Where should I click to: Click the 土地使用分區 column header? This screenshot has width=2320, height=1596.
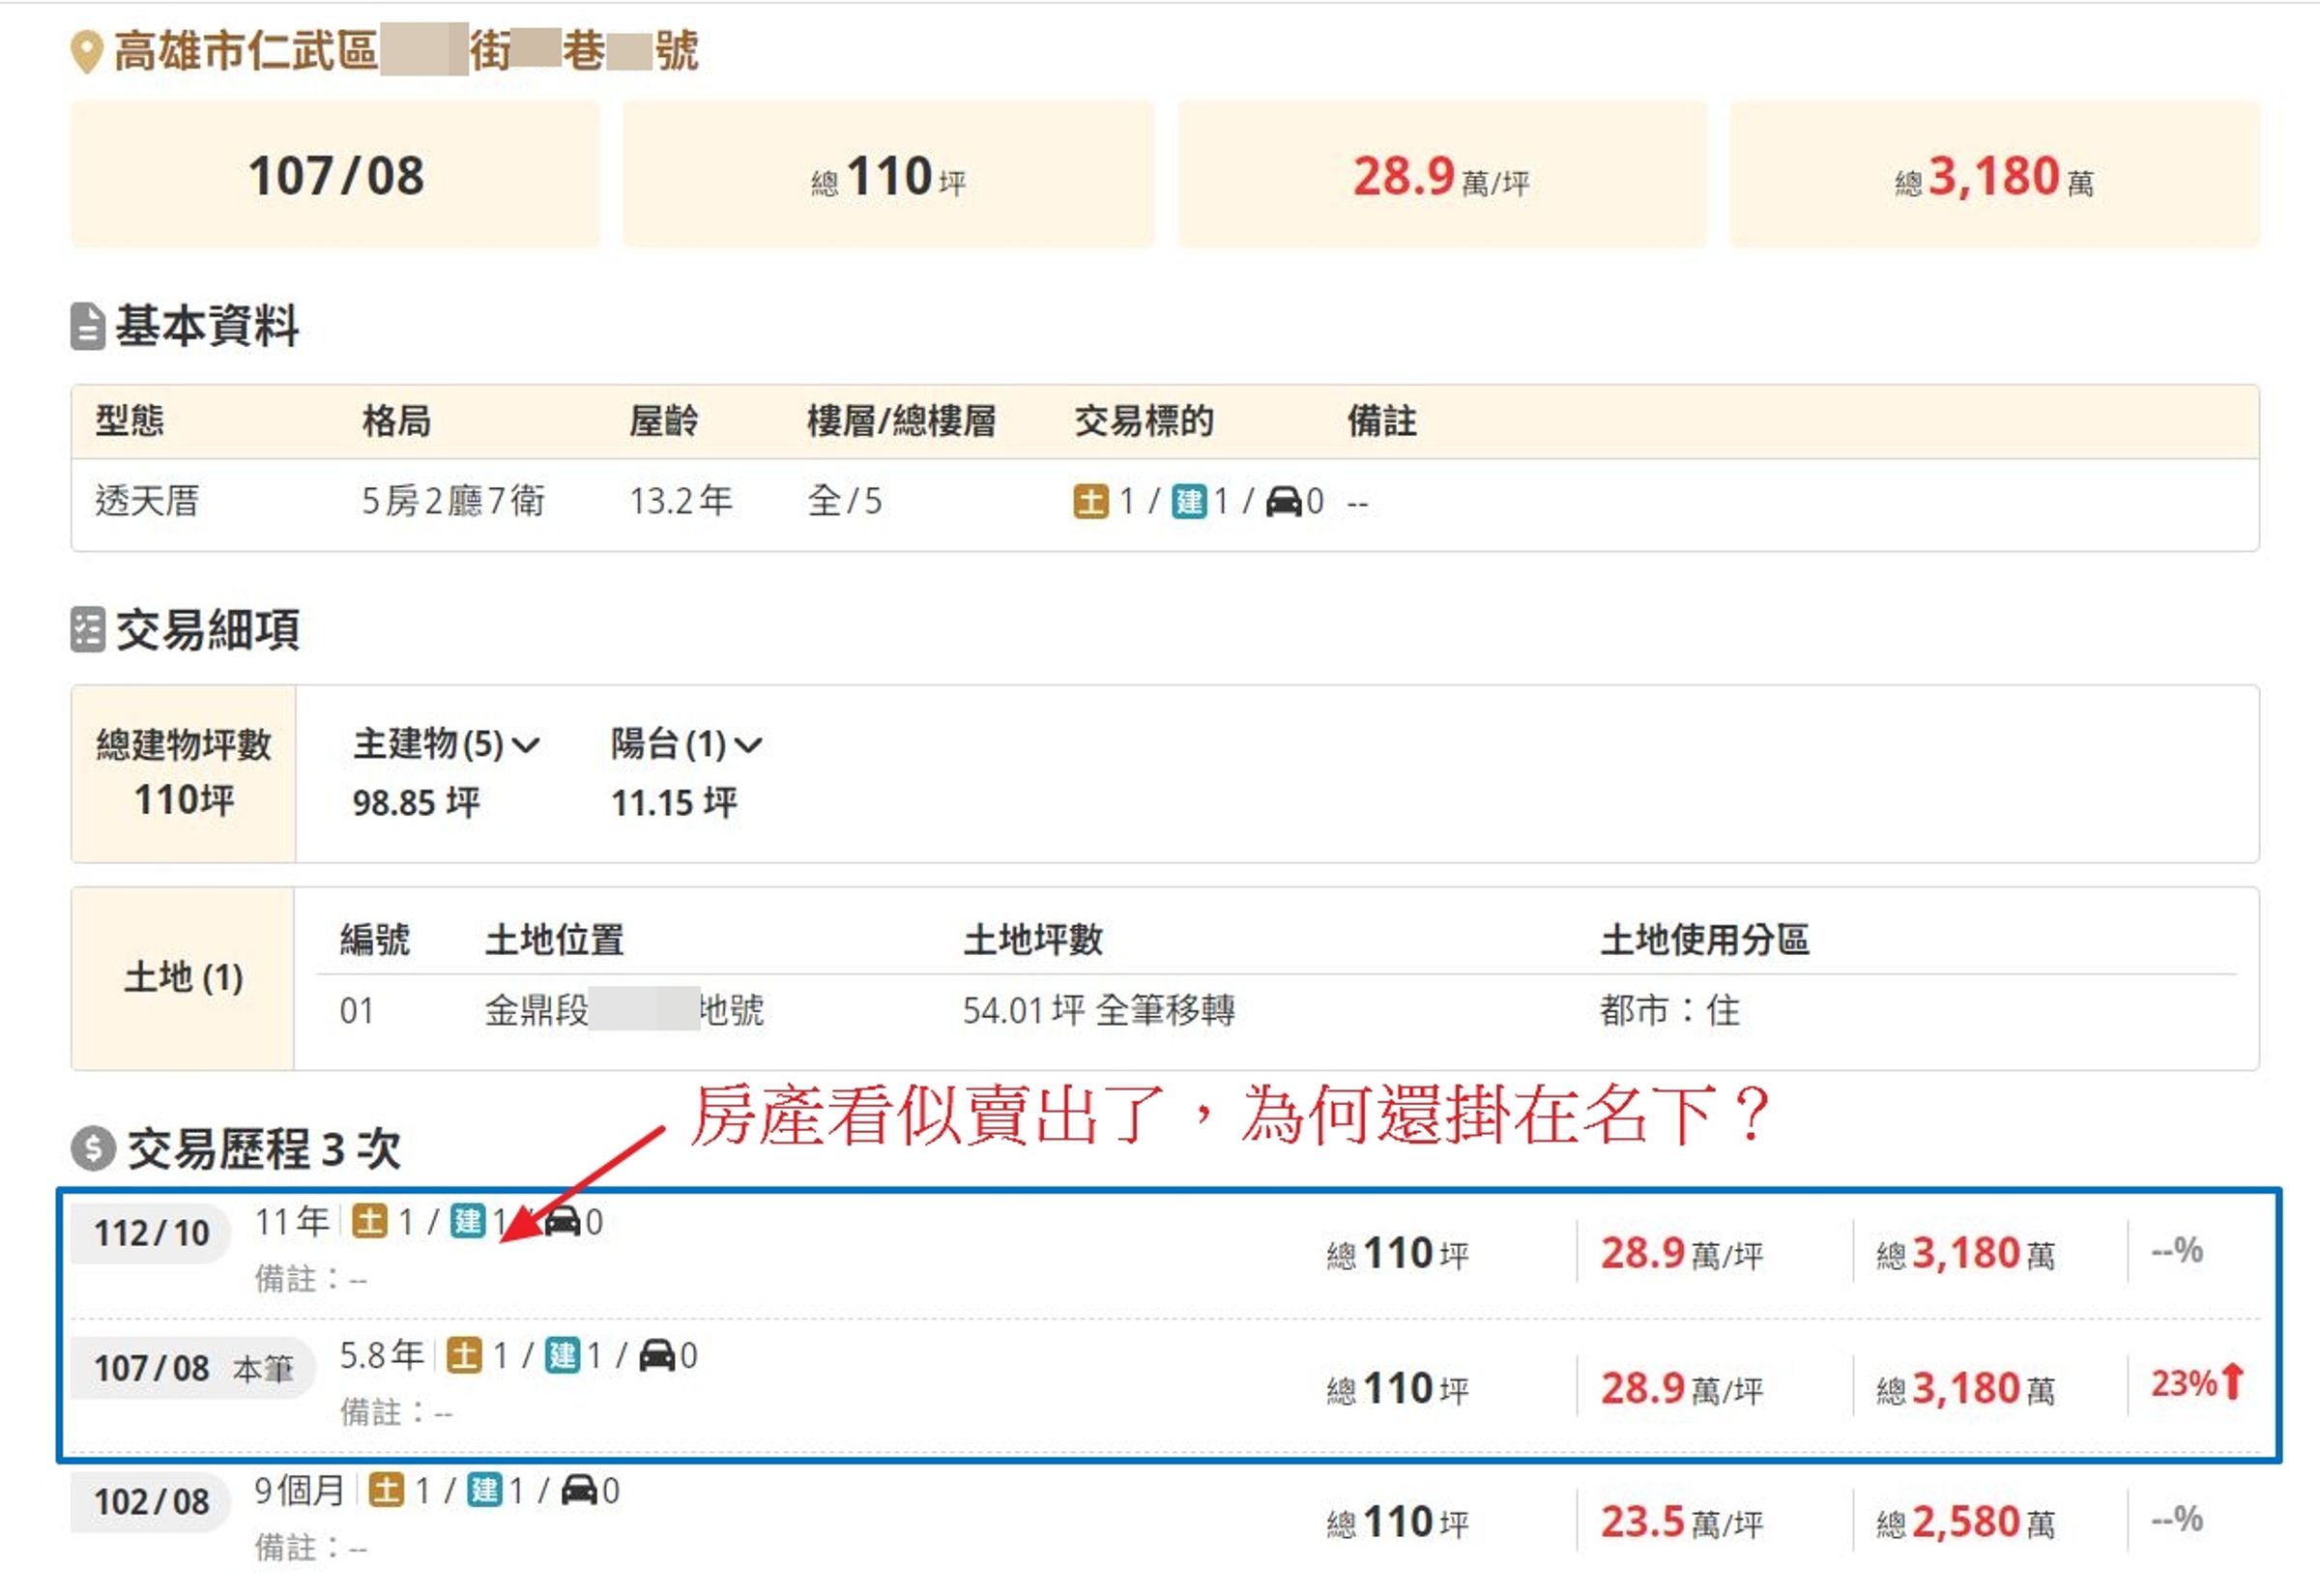coord(1705,940)
